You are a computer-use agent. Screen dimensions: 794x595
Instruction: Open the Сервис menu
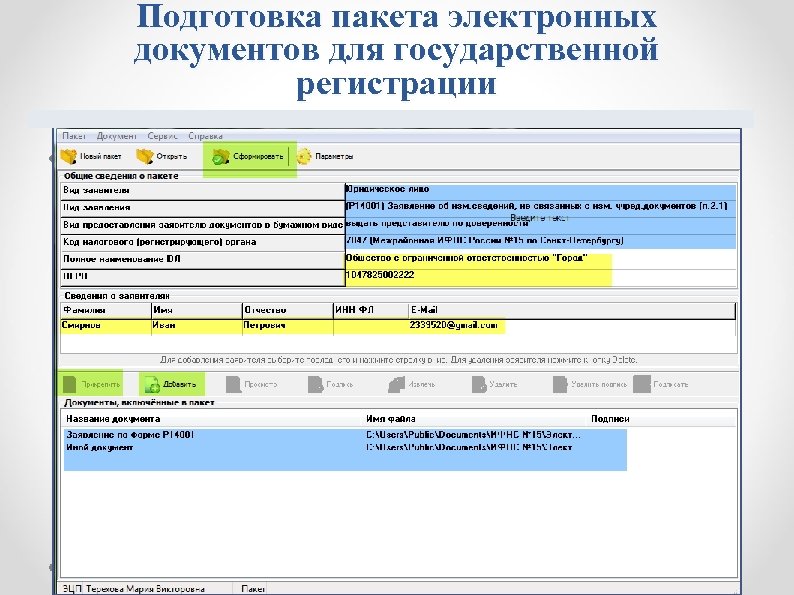click(x=163, y=136)
